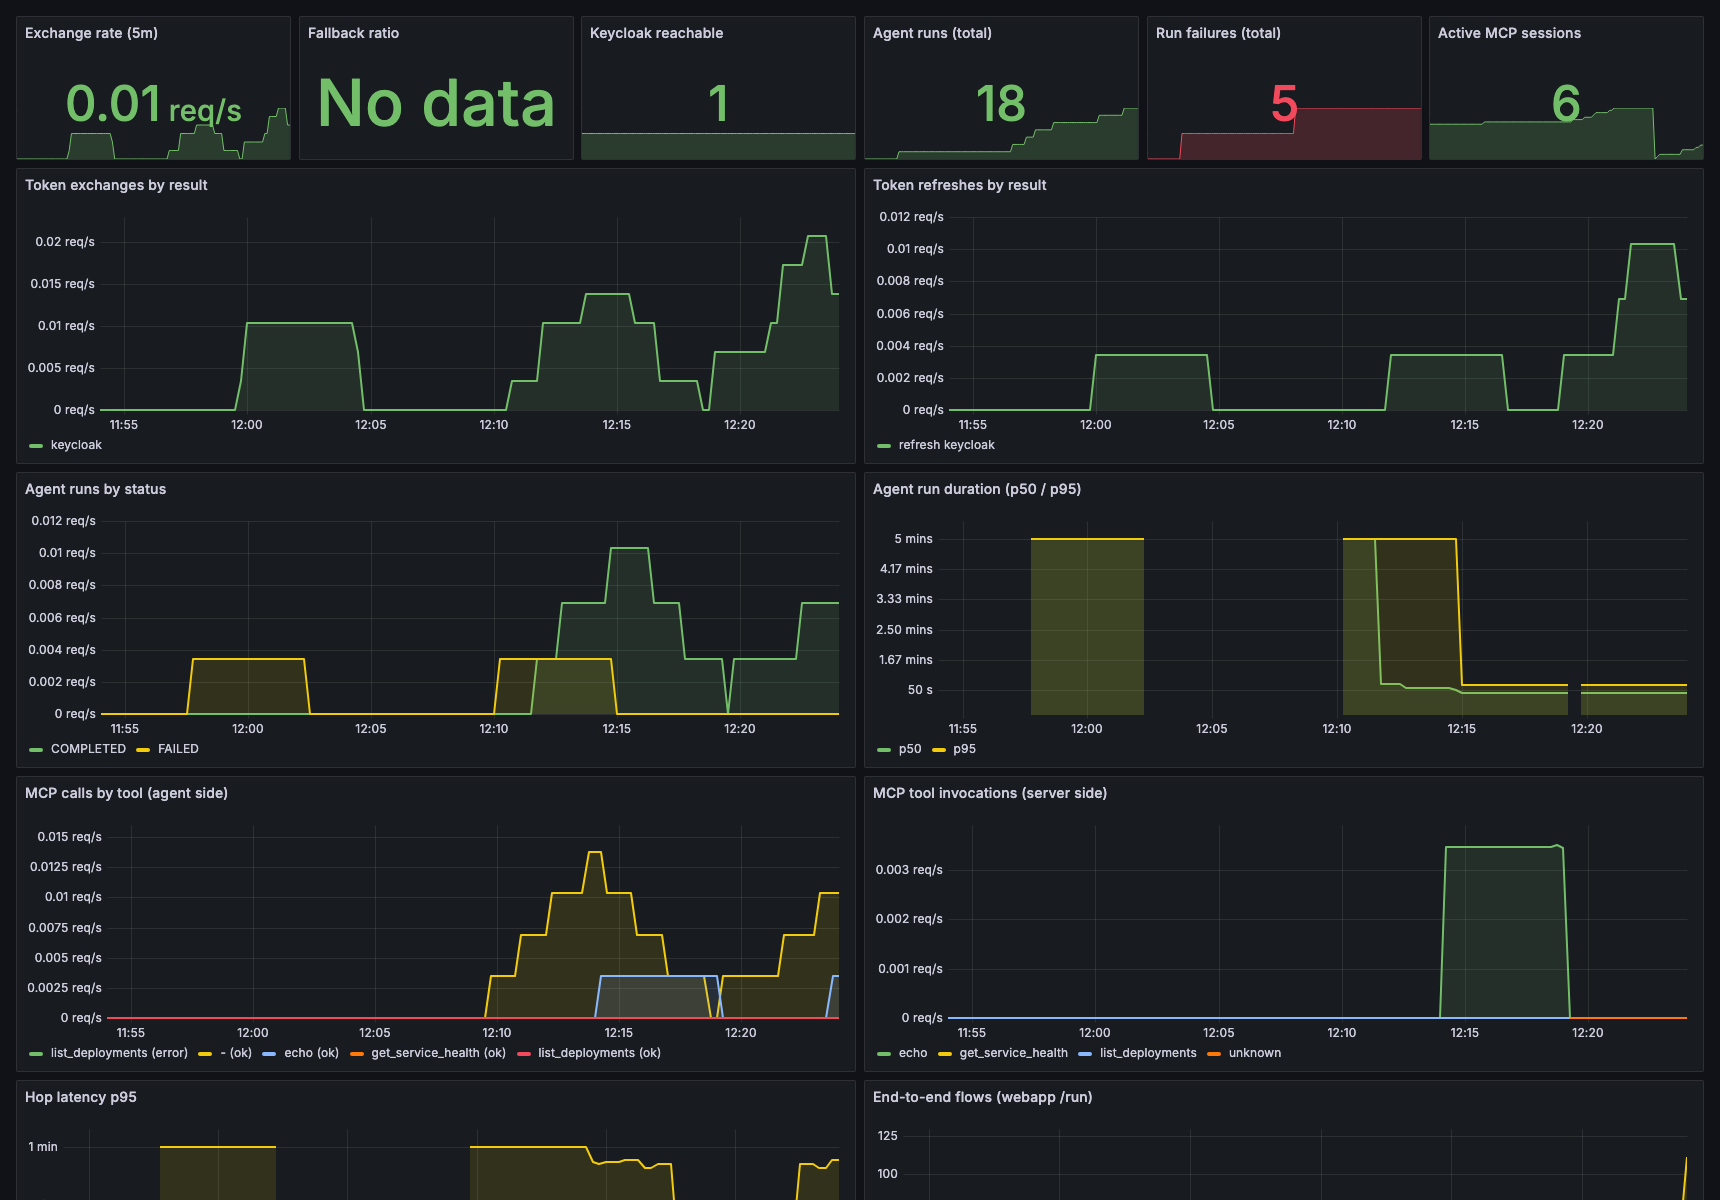Click the Keycloak reachable panel title
Image resolution: width=1720 pixels, height=1200 pixels.
[656, 33]
